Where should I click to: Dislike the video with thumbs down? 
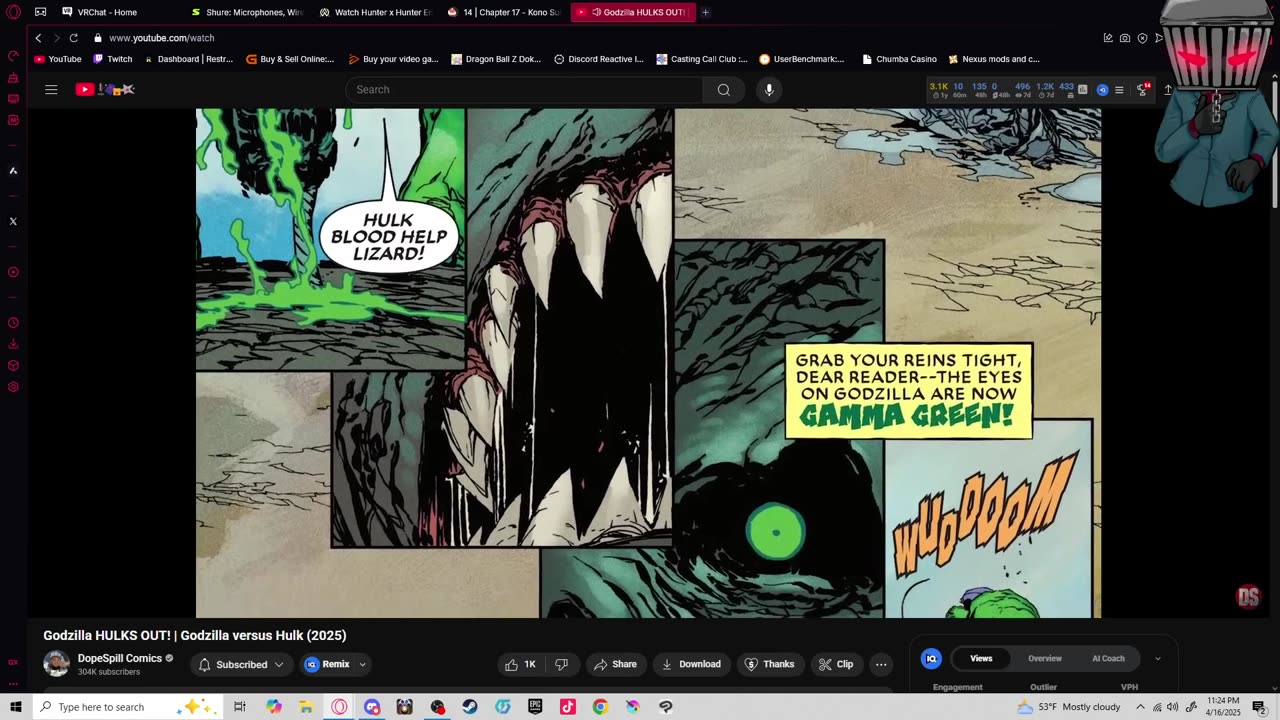pos(561,664)
